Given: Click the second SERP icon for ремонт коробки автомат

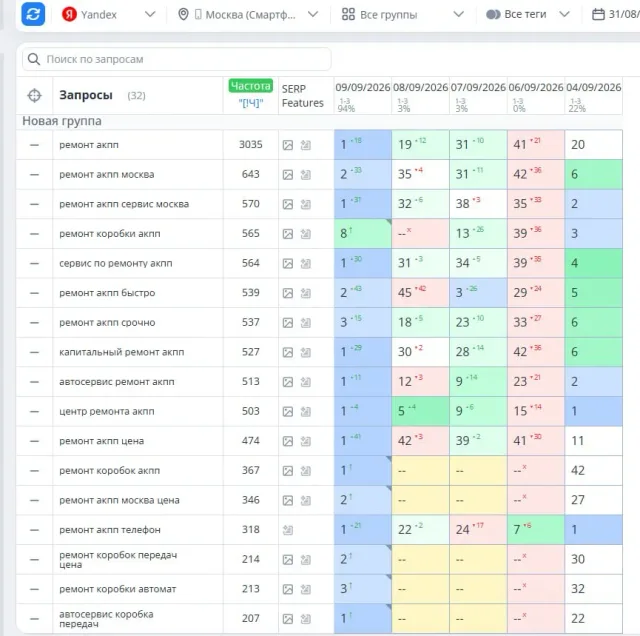Looking at the screenshot, I should coord(306,589).
